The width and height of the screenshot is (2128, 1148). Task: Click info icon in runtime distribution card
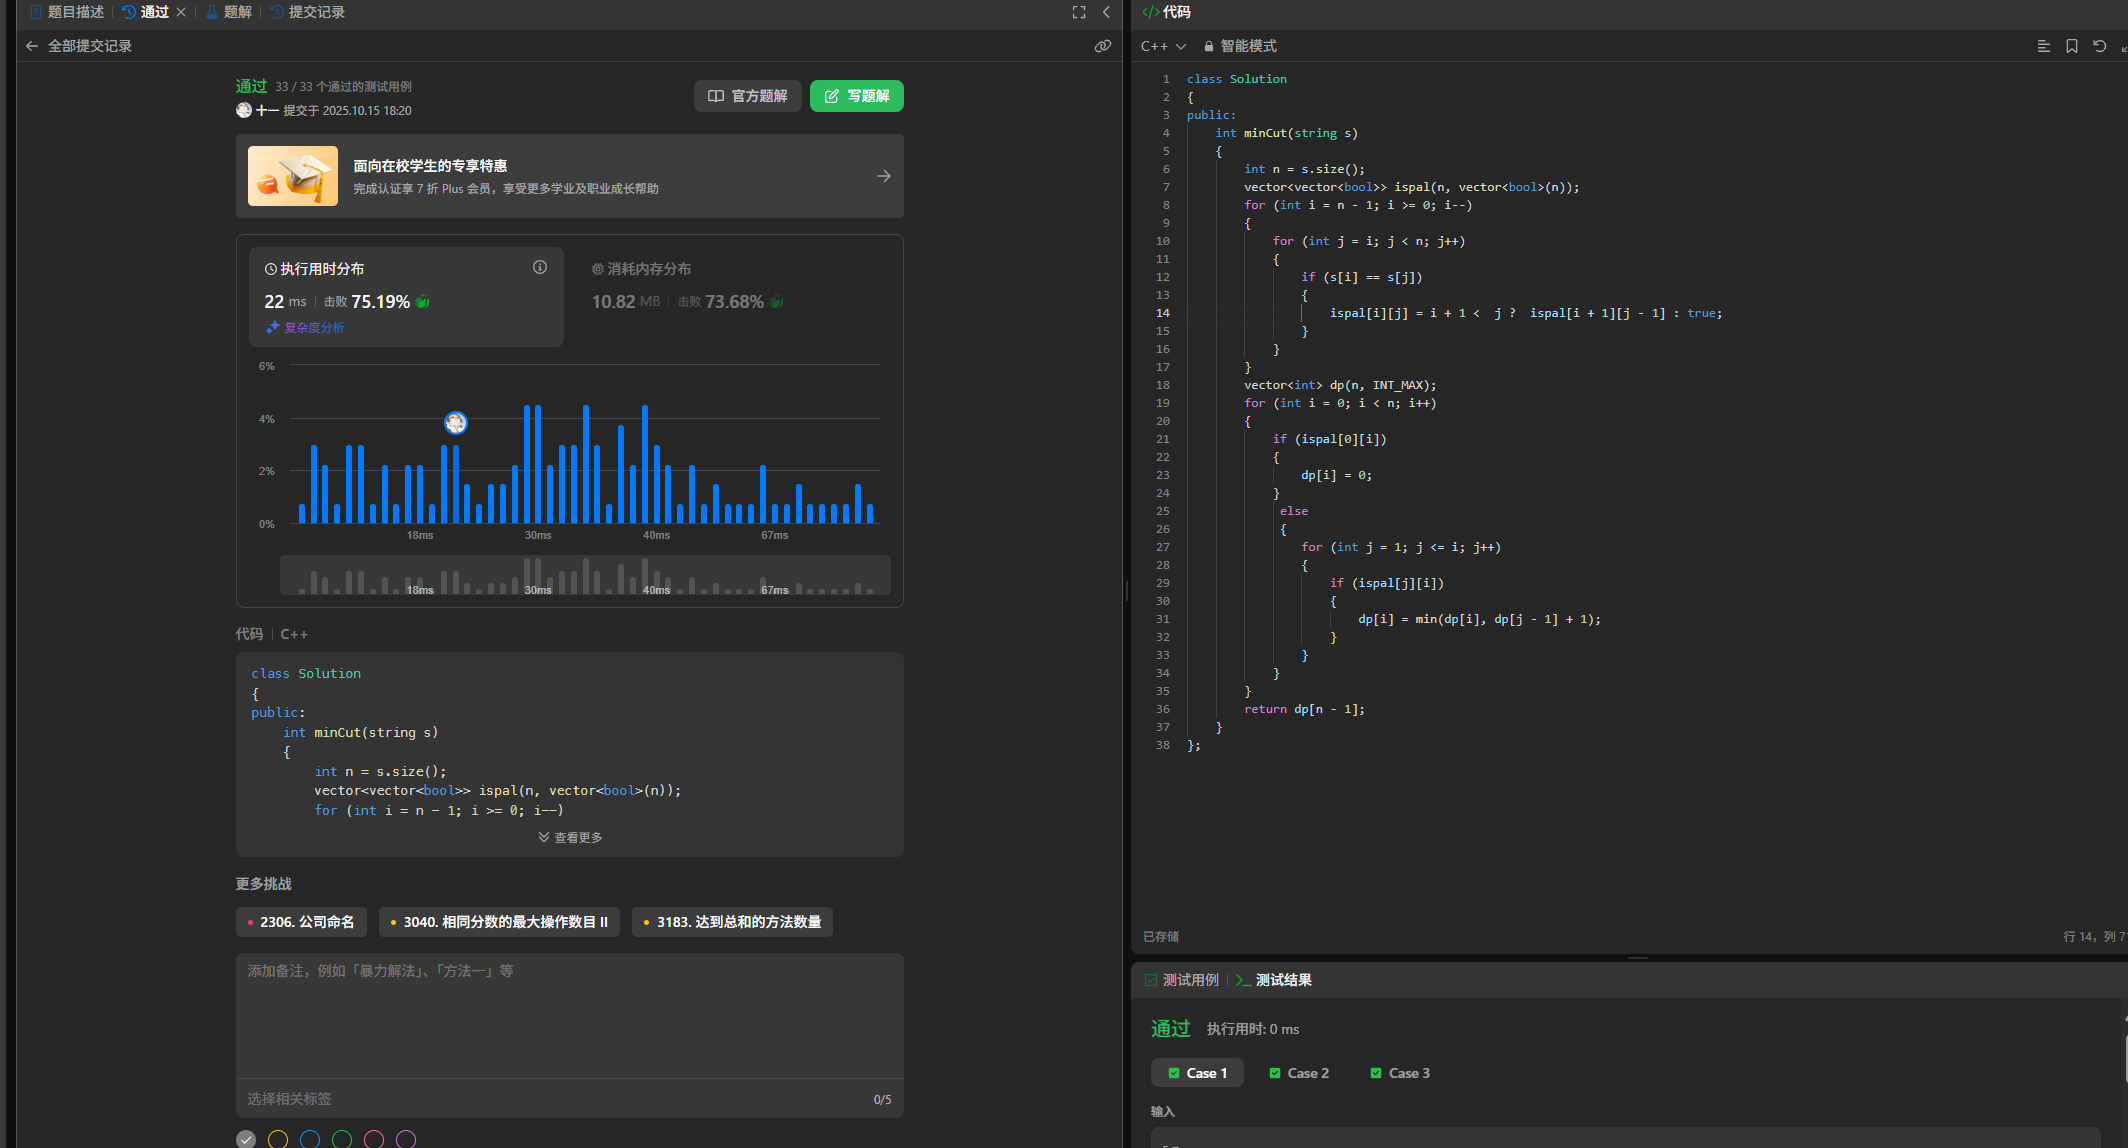[x=539, y=267]
